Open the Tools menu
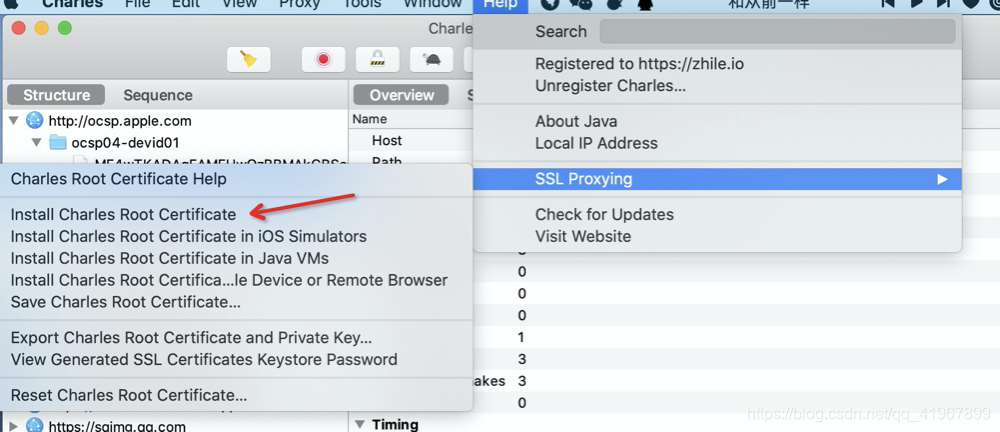 tap(362, 4)
